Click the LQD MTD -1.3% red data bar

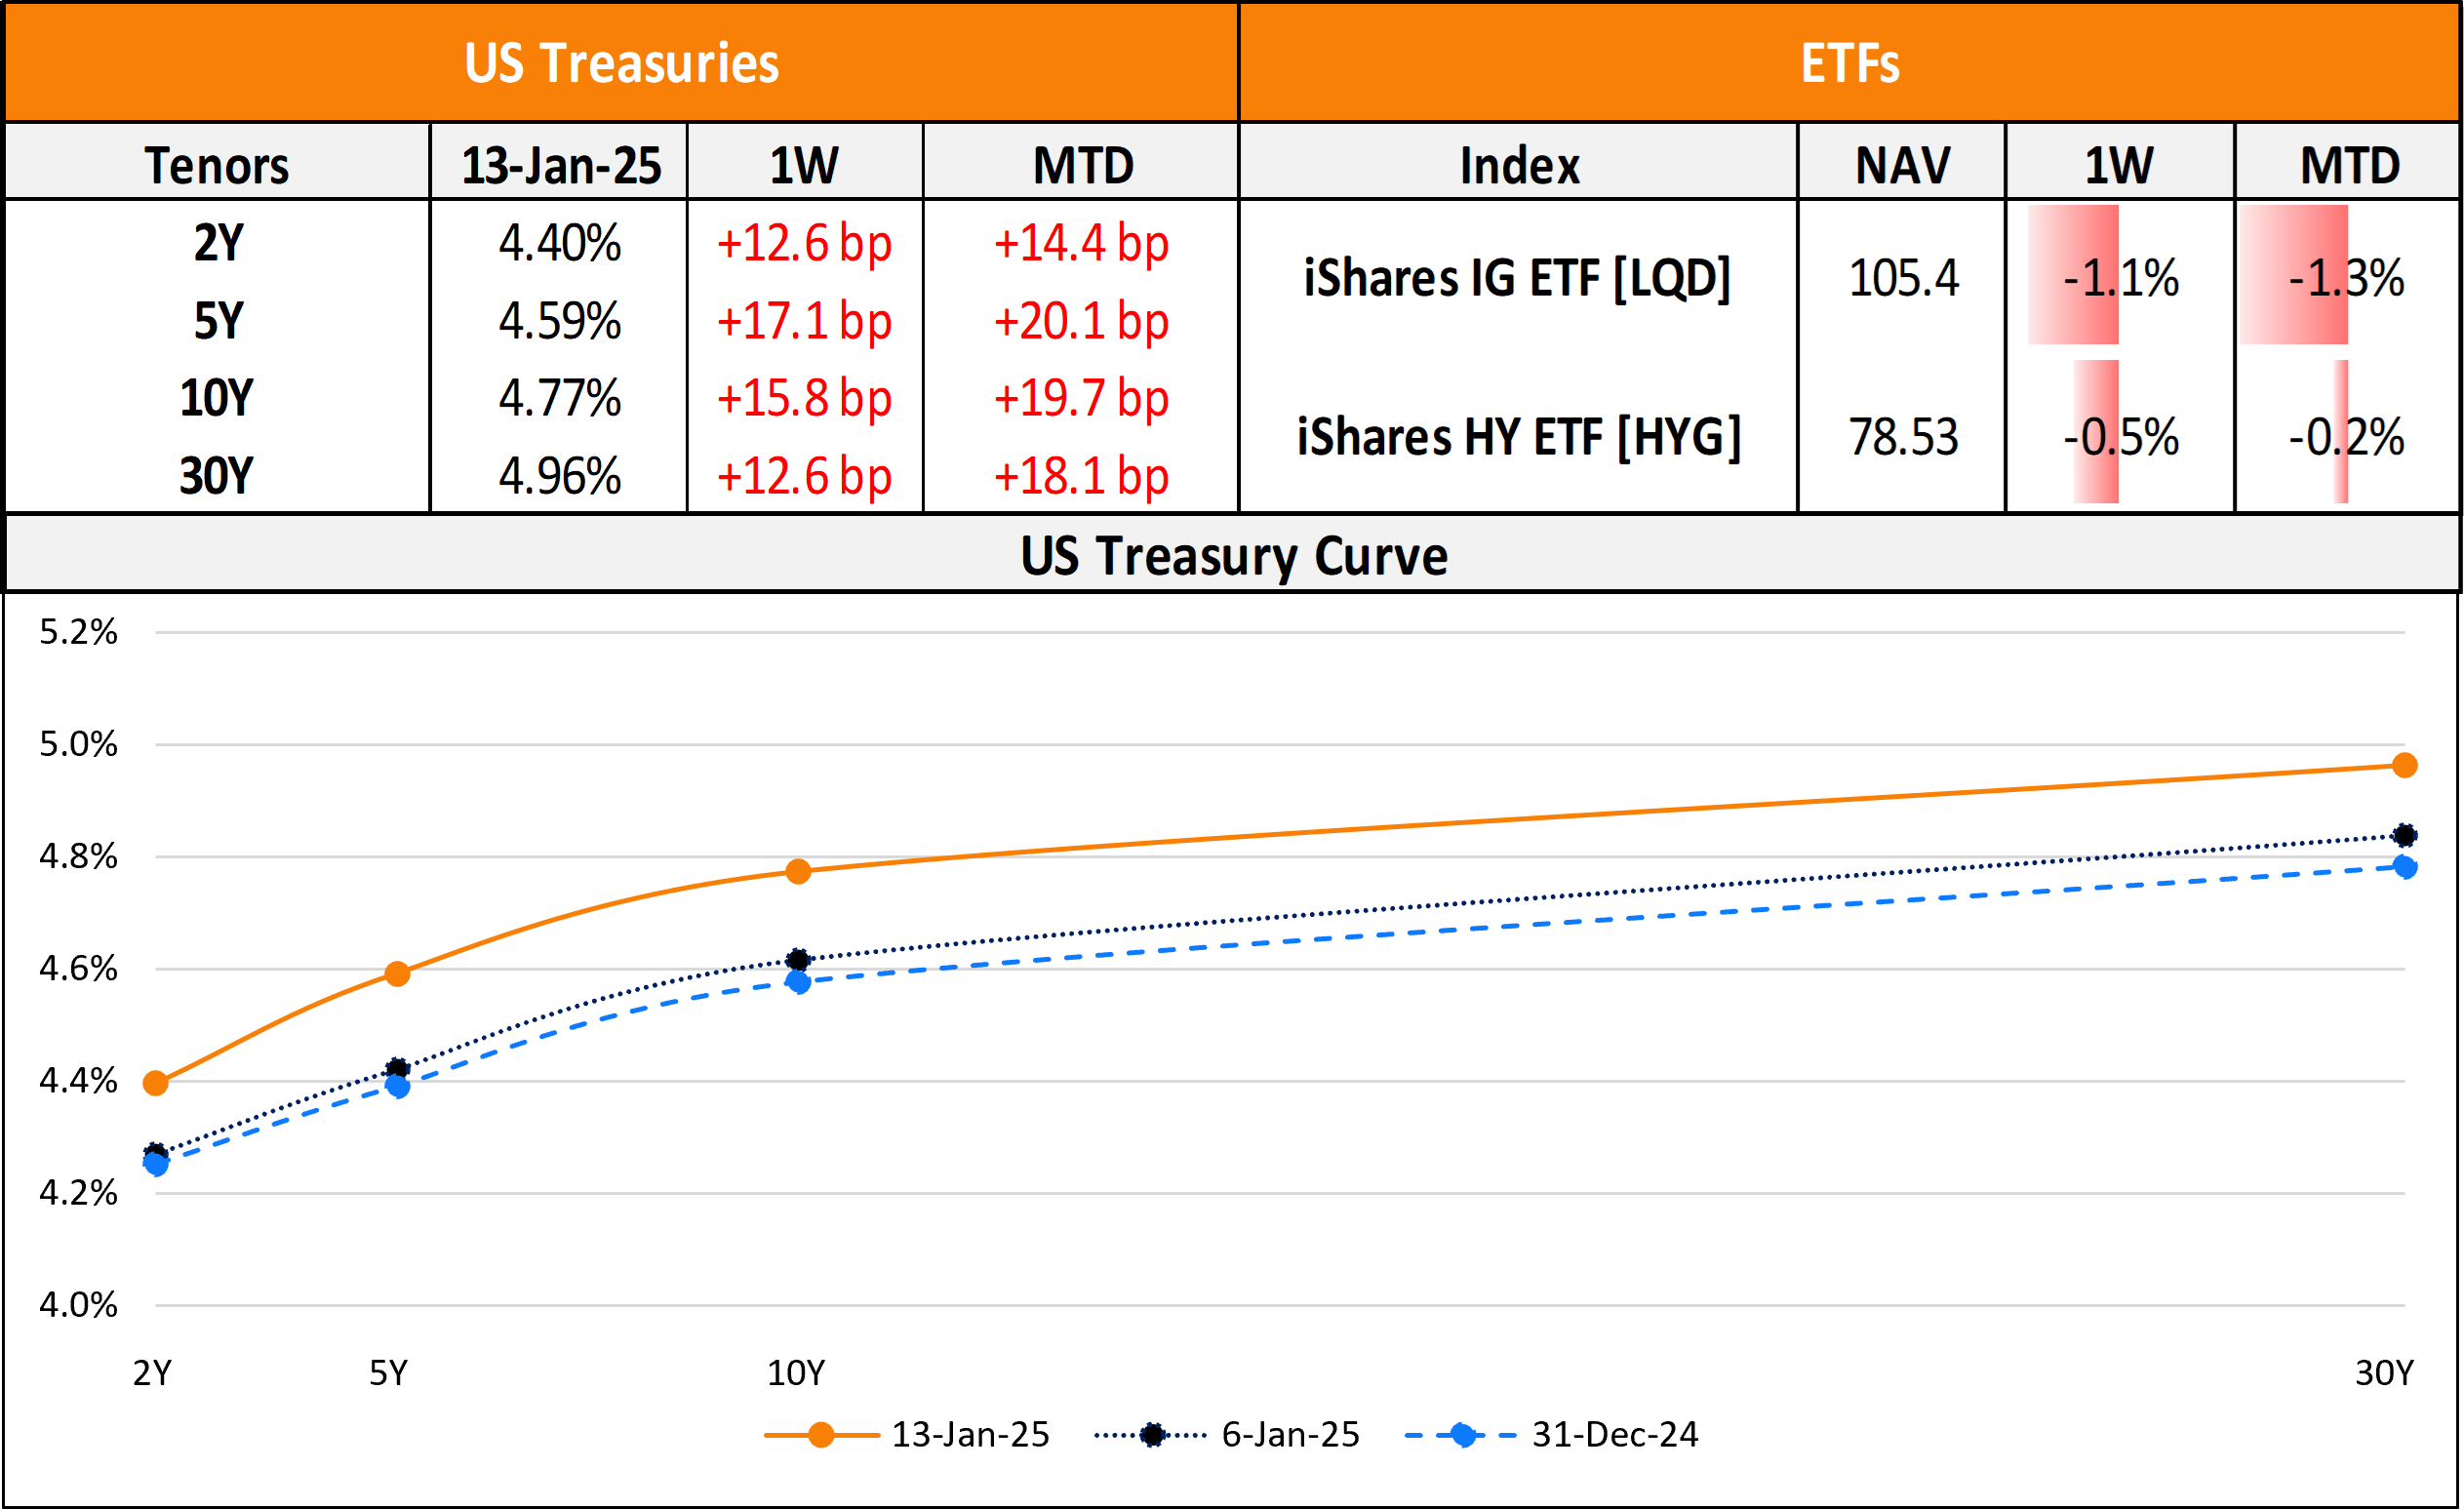pyautogui.click(x=2294, y=276)
